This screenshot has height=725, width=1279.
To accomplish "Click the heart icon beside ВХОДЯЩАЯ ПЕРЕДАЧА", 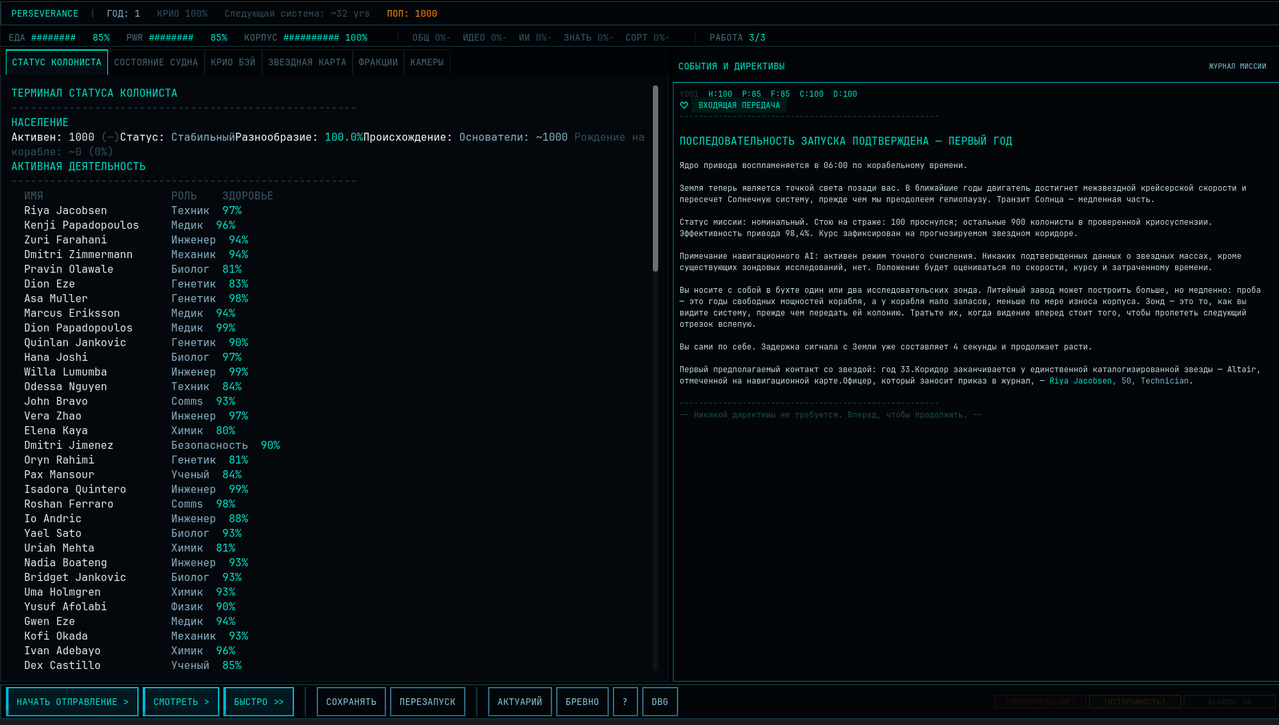I will click(x=685, y=105).
